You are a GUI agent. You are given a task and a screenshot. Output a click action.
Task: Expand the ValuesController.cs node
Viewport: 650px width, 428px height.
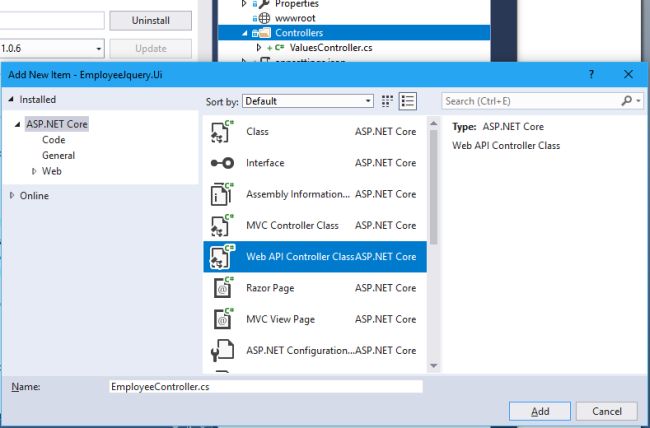259,48
